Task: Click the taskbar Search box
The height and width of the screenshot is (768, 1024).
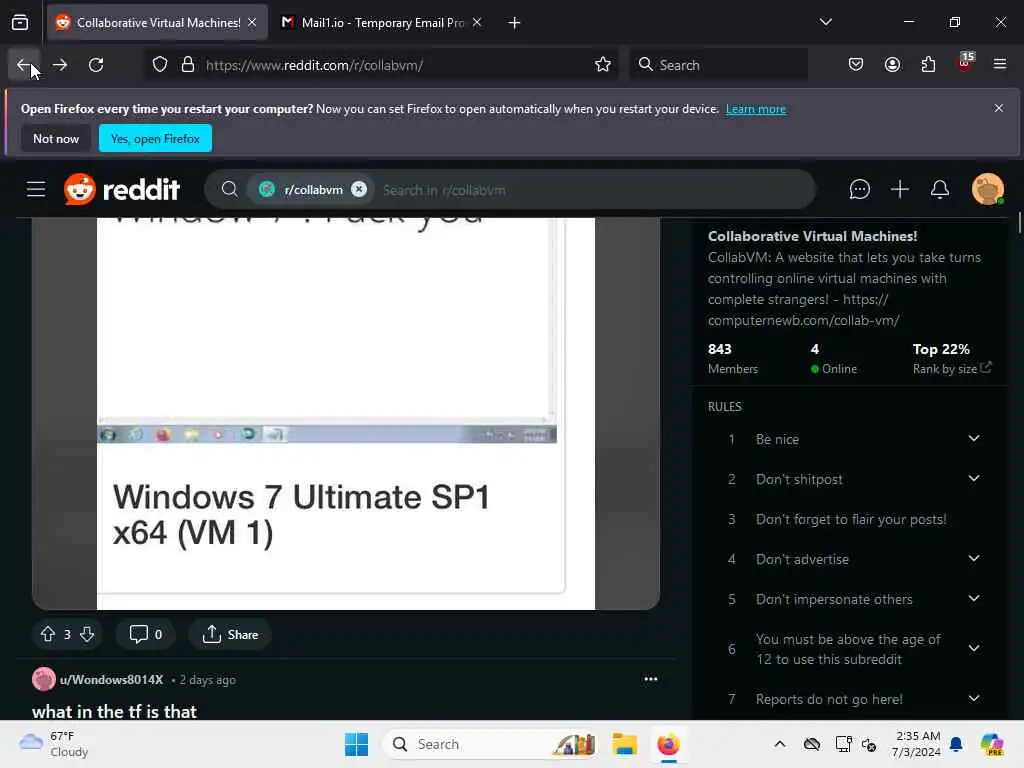Action: (492, 744)
